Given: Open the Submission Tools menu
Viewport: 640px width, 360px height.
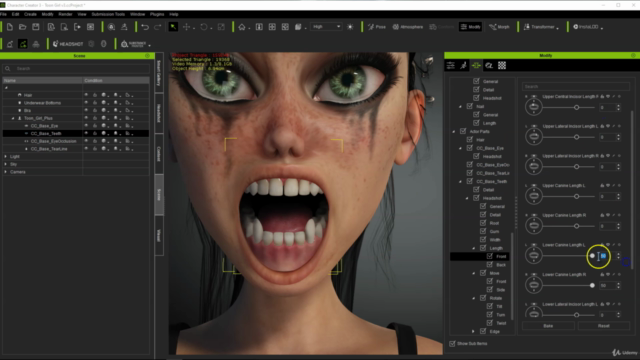Looking at the screenshot, I should click(108, 14).
